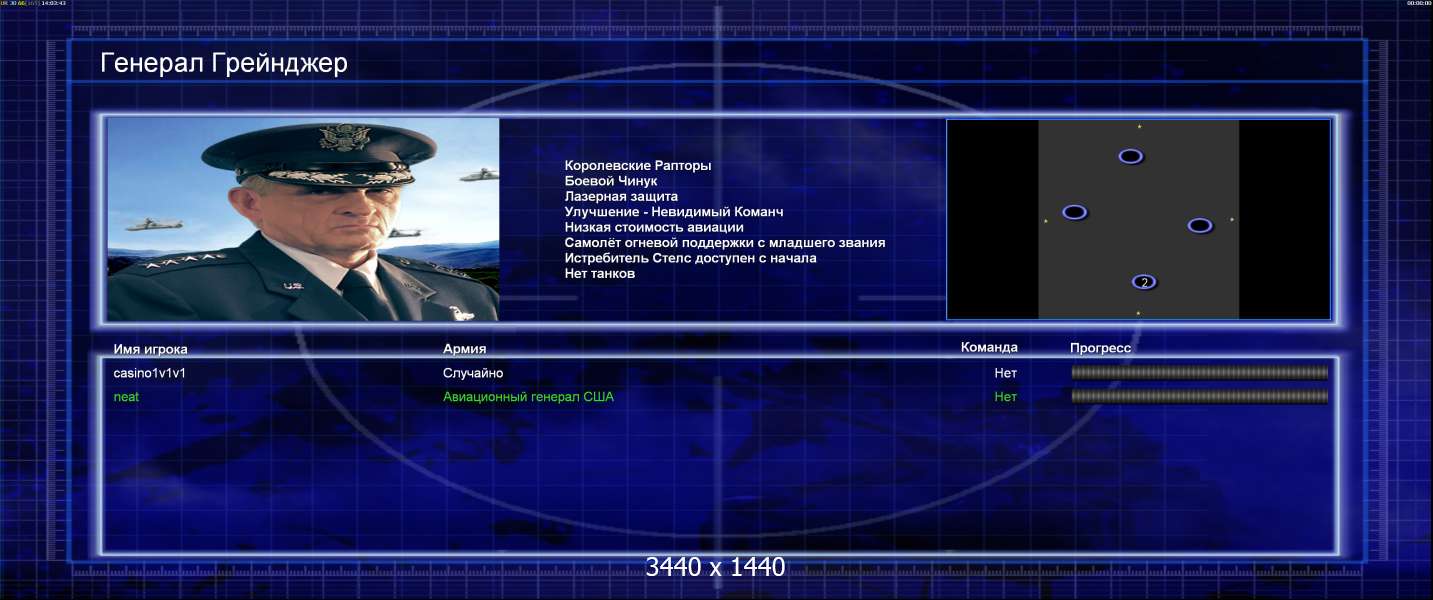The height and width of the screenshot is (600, 1433).
Task: Select the northern empty start position on map
Action: coord(1131,156)
